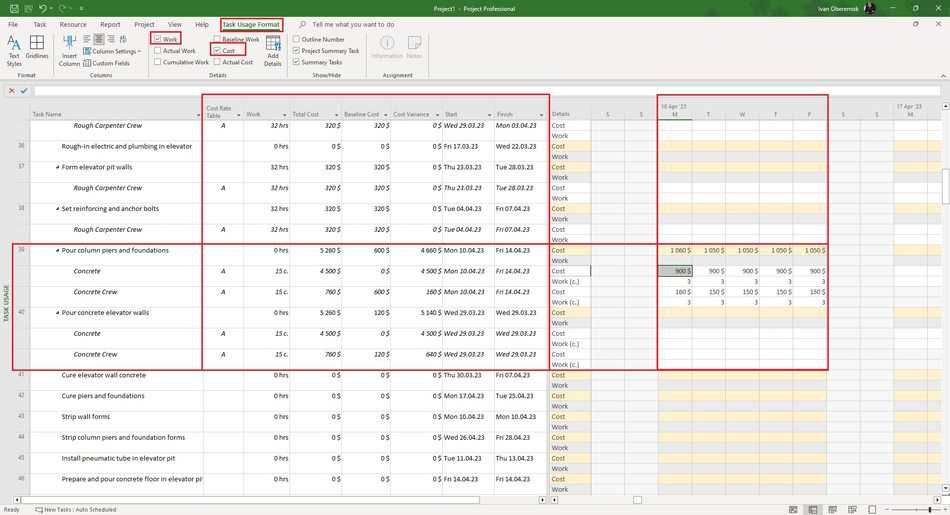Align column text left

[x=87, y=39]
